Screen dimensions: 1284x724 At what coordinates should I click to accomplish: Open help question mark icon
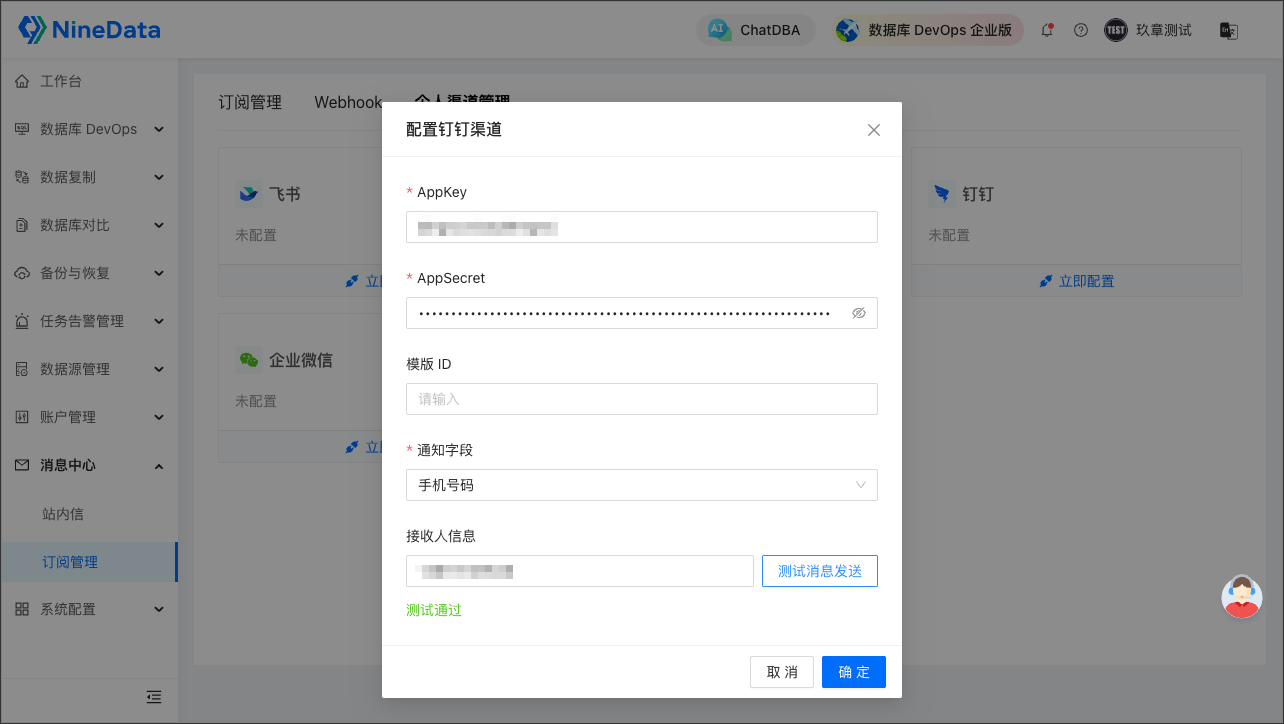(x=1080, y=30)
